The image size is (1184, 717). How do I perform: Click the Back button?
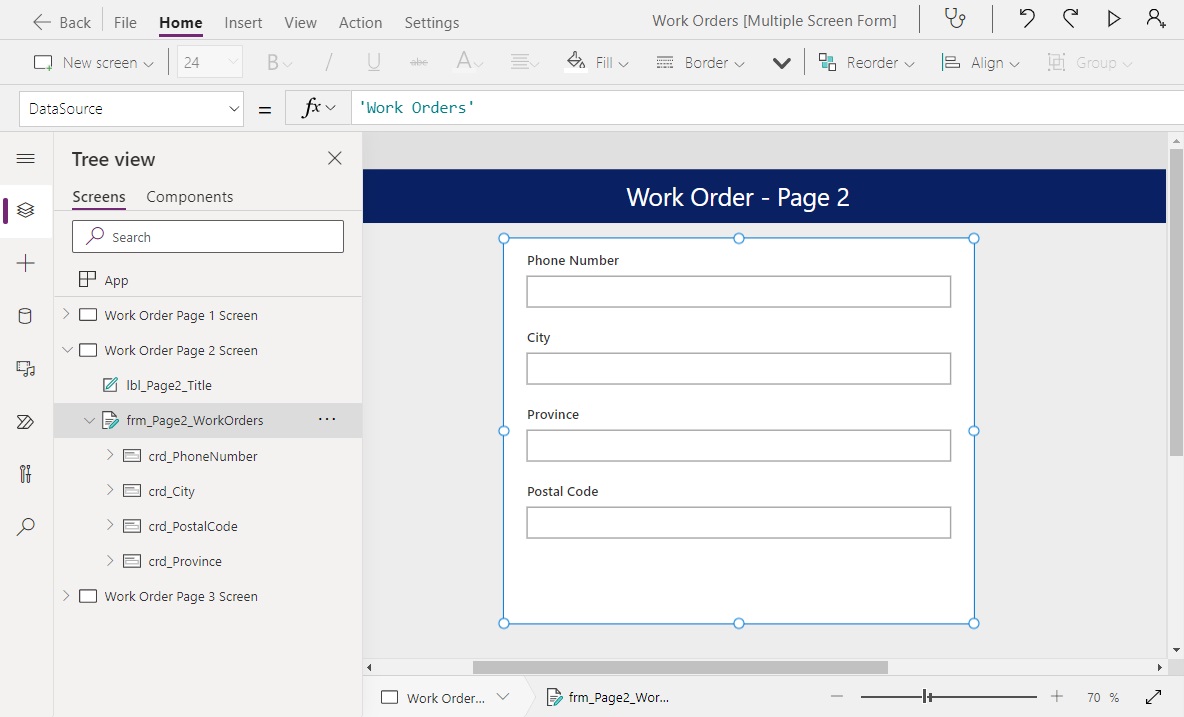(61, 21)
